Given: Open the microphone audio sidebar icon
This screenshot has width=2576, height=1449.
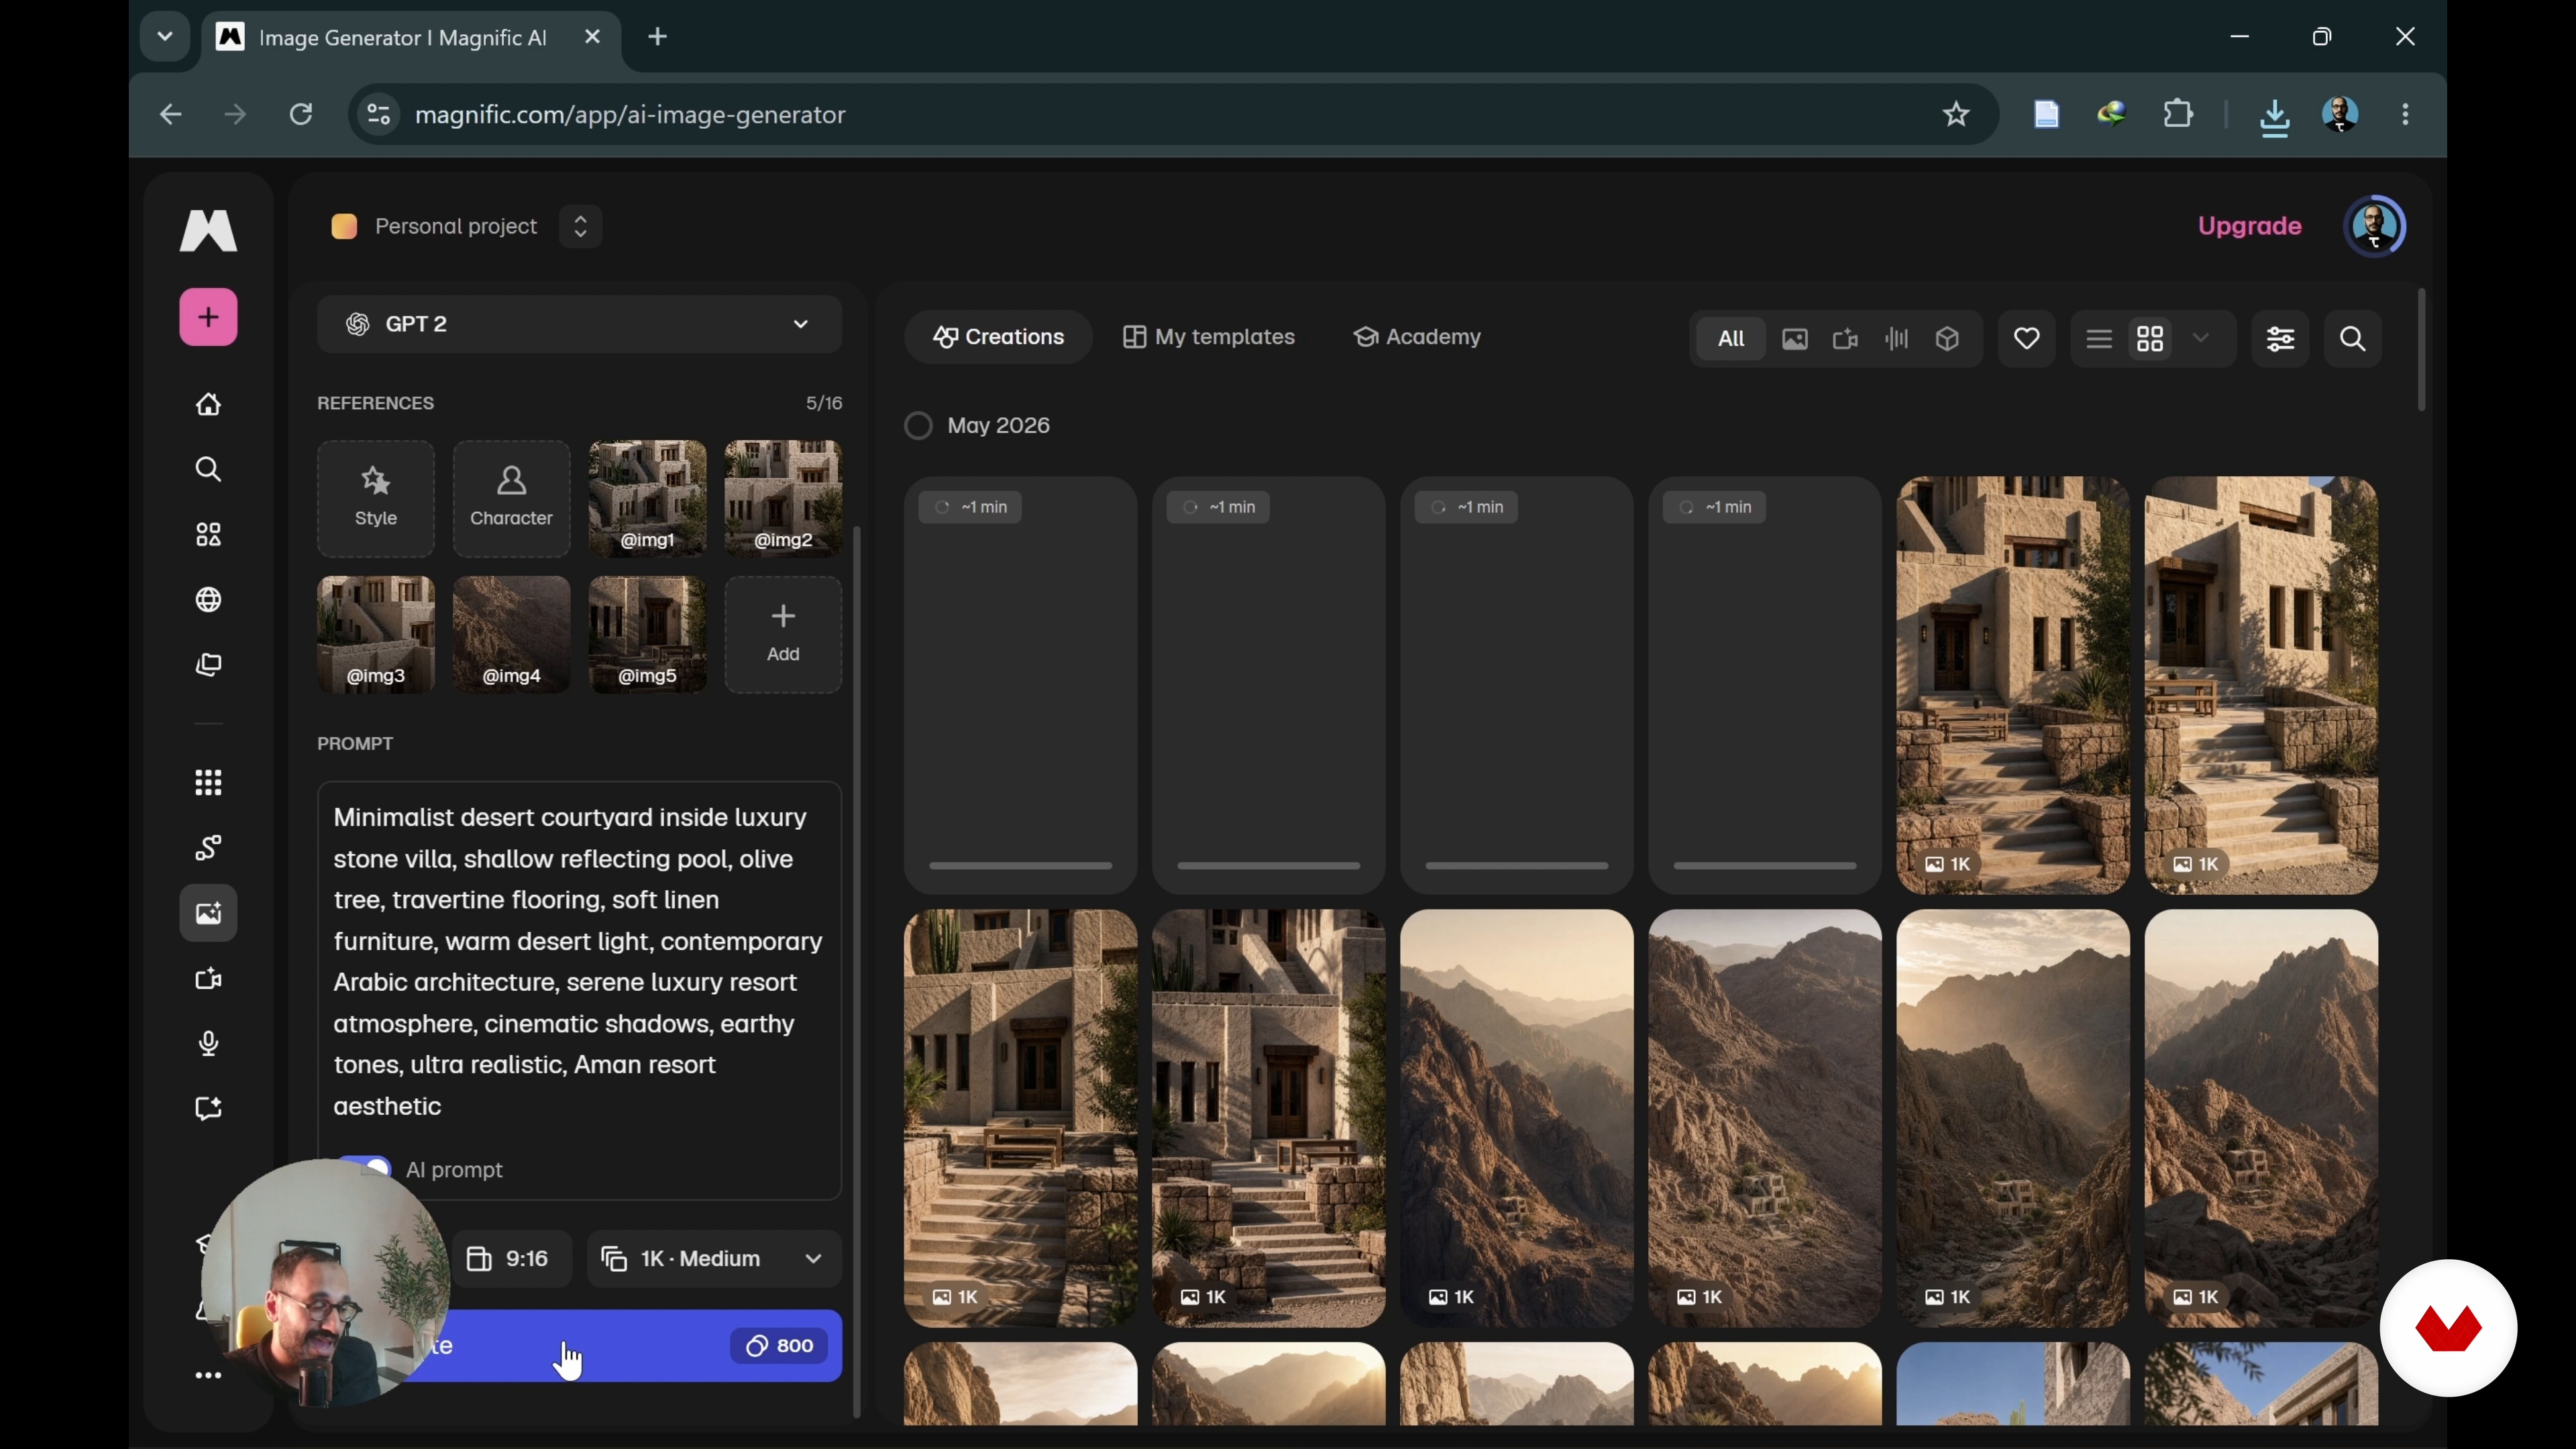Looking at the screenshot, I should (208, 1044).
